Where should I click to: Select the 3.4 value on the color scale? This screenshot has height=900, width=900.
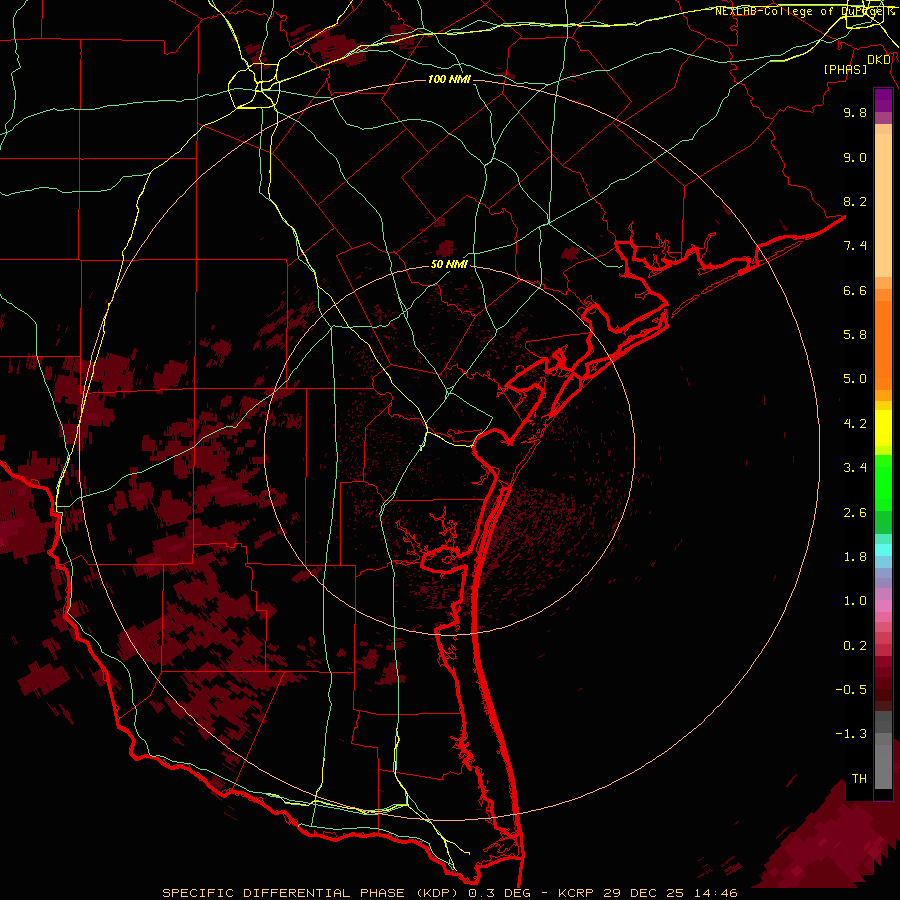coord(855,468)
